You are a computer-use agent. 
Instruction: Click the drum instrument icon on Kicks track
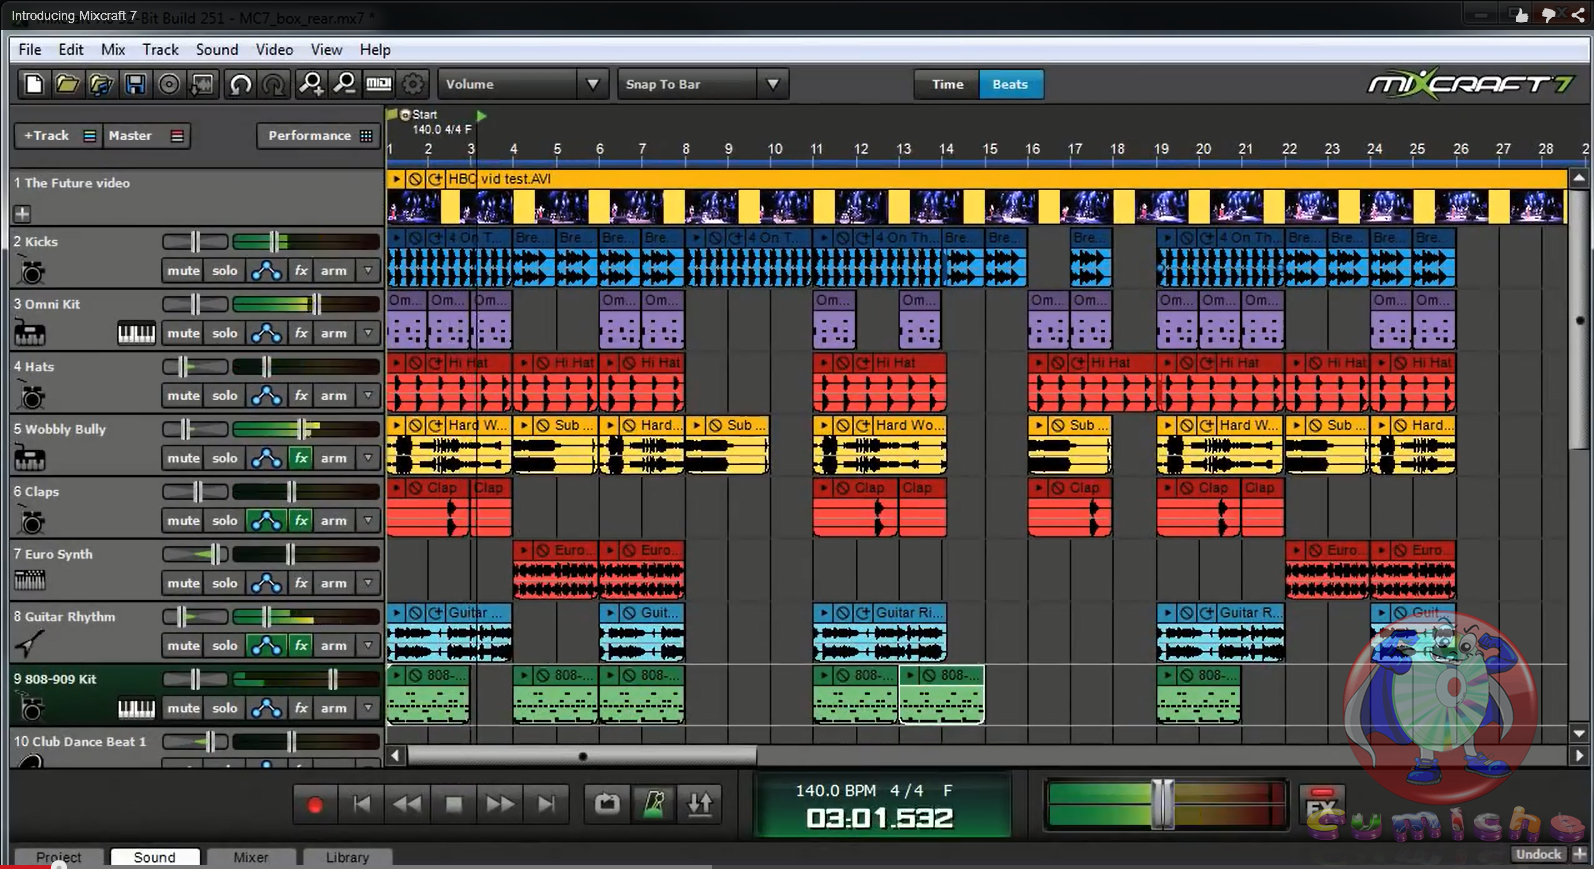click(32, 271)
